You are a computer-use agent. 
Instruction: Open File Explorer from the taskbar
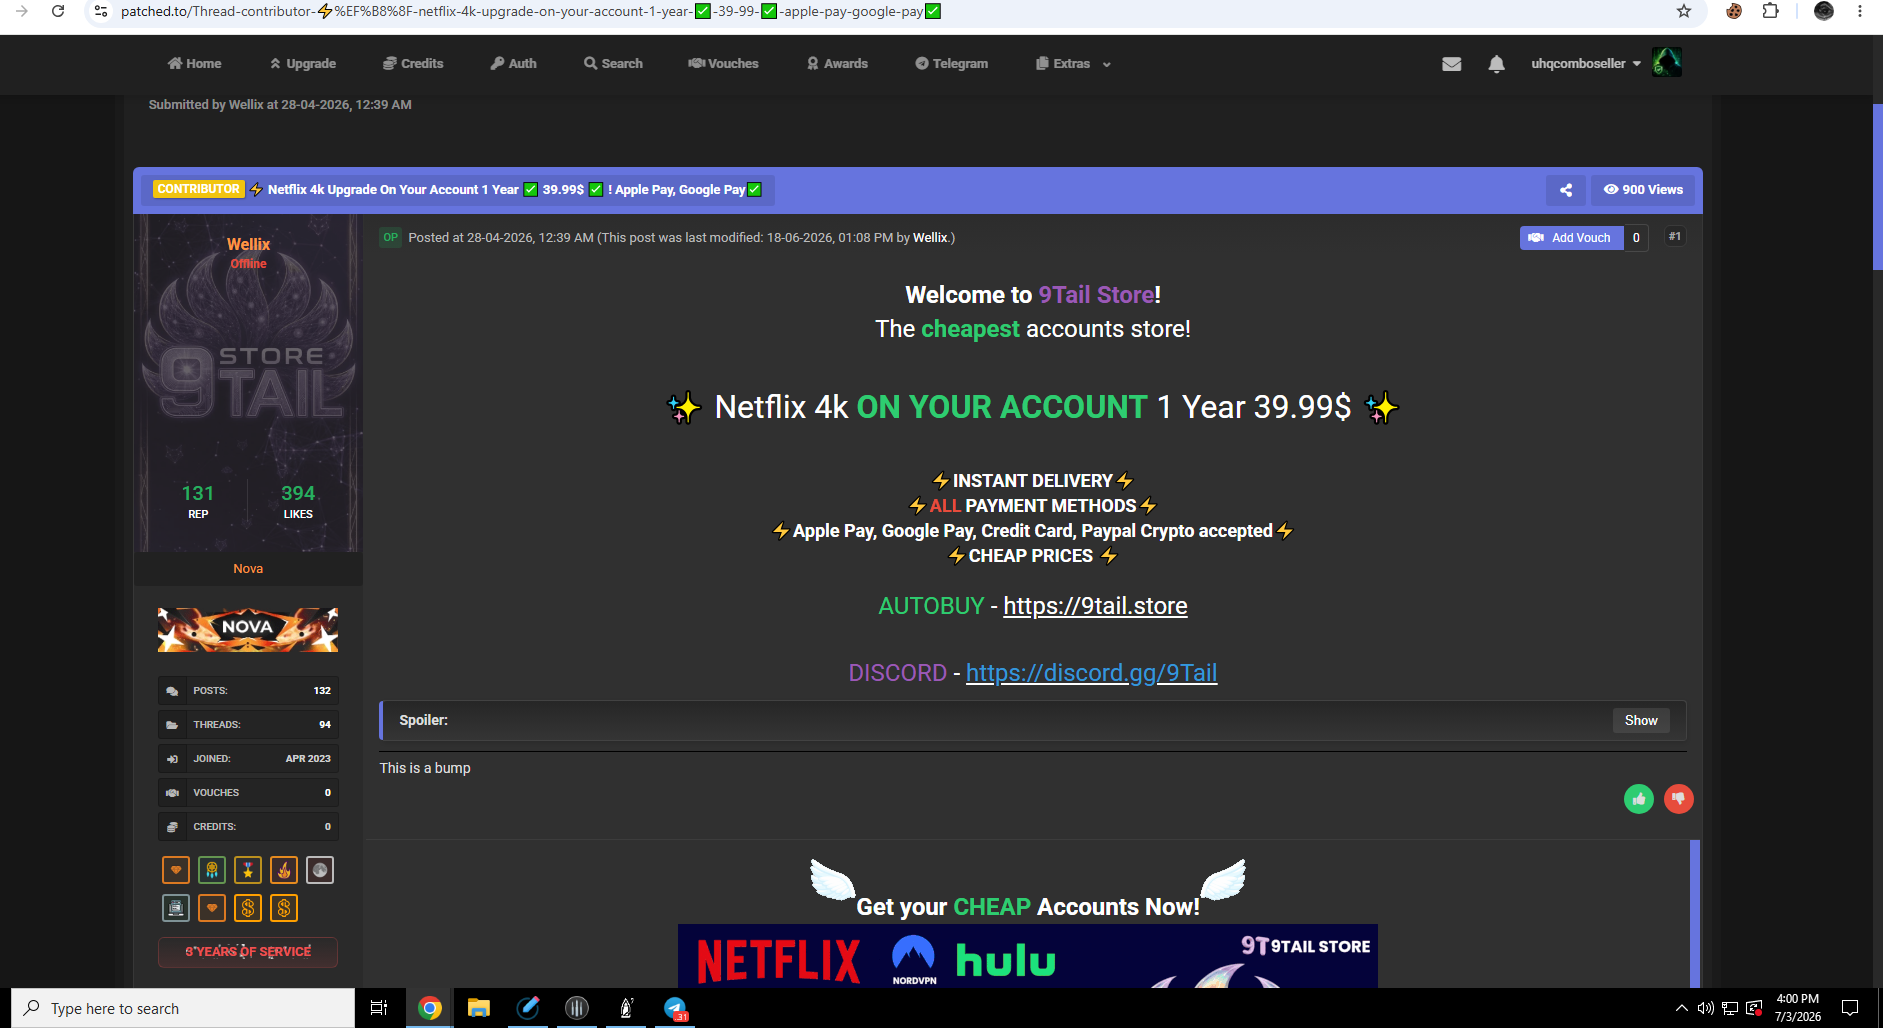479,1008
